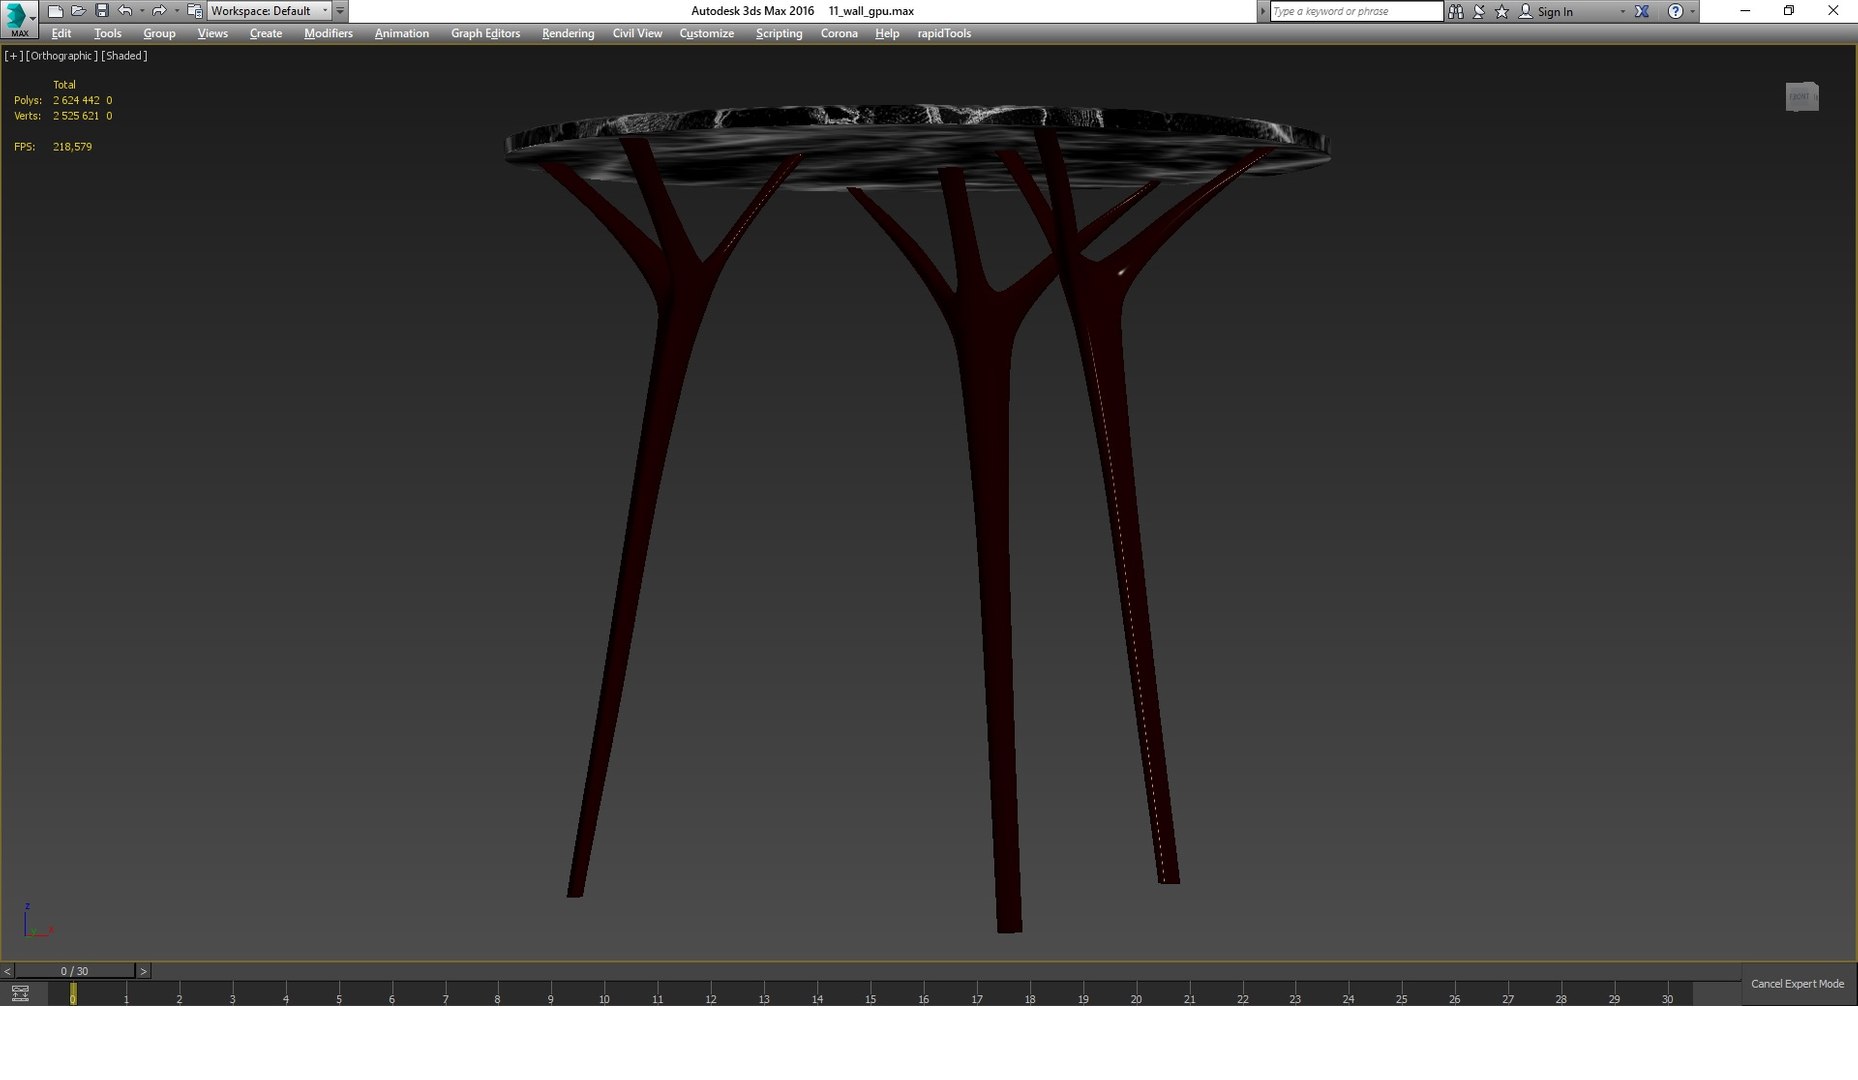The image size is (1858, 1080).
Task: Open Favorites star icon in InfoCenter
Action: [1501, 11]
